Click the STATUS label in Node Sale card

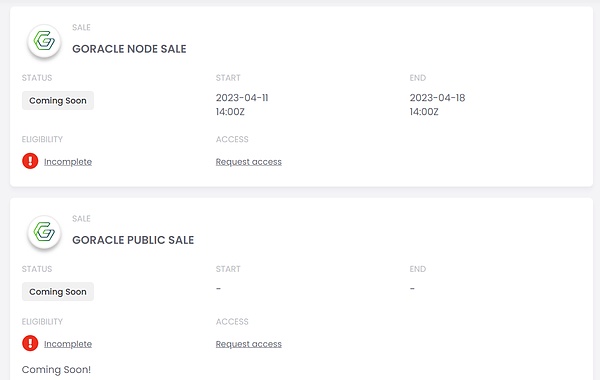37,78
